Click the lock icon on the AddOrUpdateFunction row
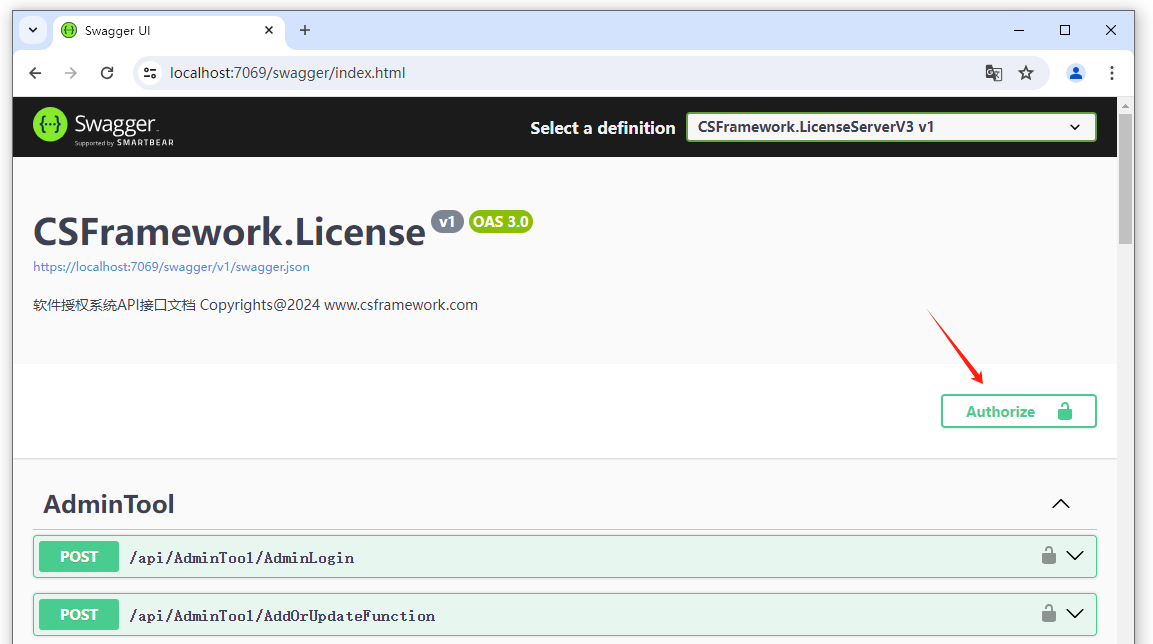The height and width of the screenshot is (644, 1153). point(1049,612)
